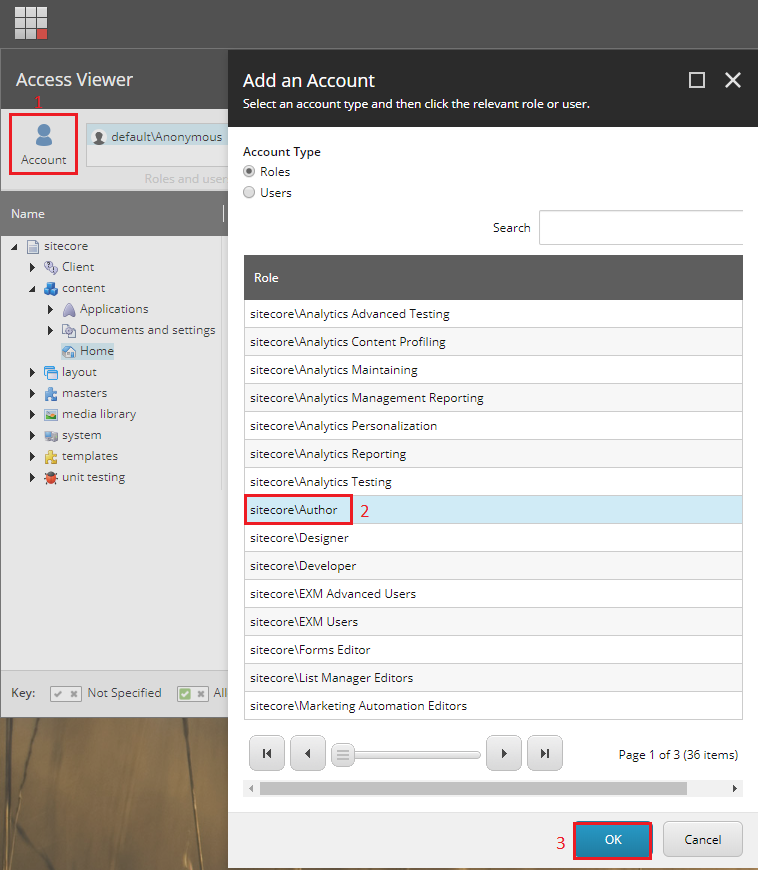Expand Documents and settings node
Viewport: 758px width, 870px height.
click(x=50, y=331)
